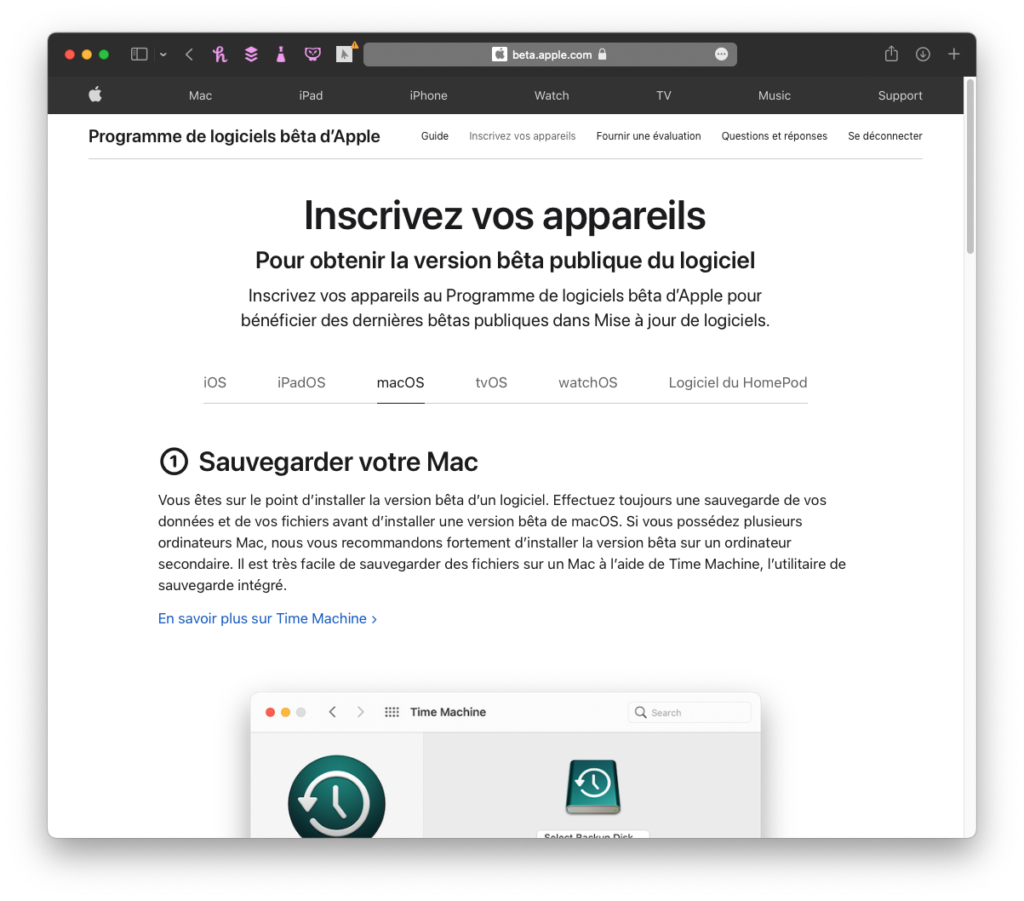The width and height of the screenshot is (1024, 901).
Task: Click 'Se déconnecter' to sign out
Action: point(885,136)
